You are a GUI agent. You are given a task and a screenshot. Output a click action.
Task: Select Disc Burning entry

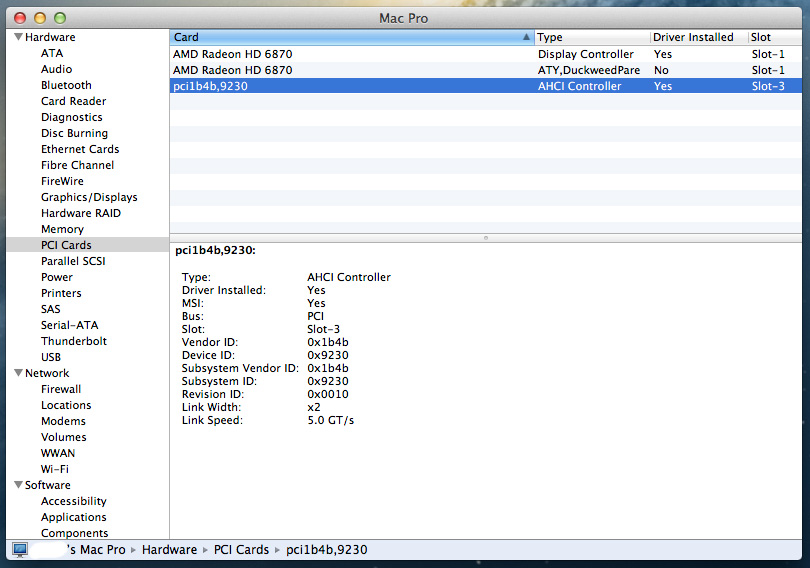(74, 133)
